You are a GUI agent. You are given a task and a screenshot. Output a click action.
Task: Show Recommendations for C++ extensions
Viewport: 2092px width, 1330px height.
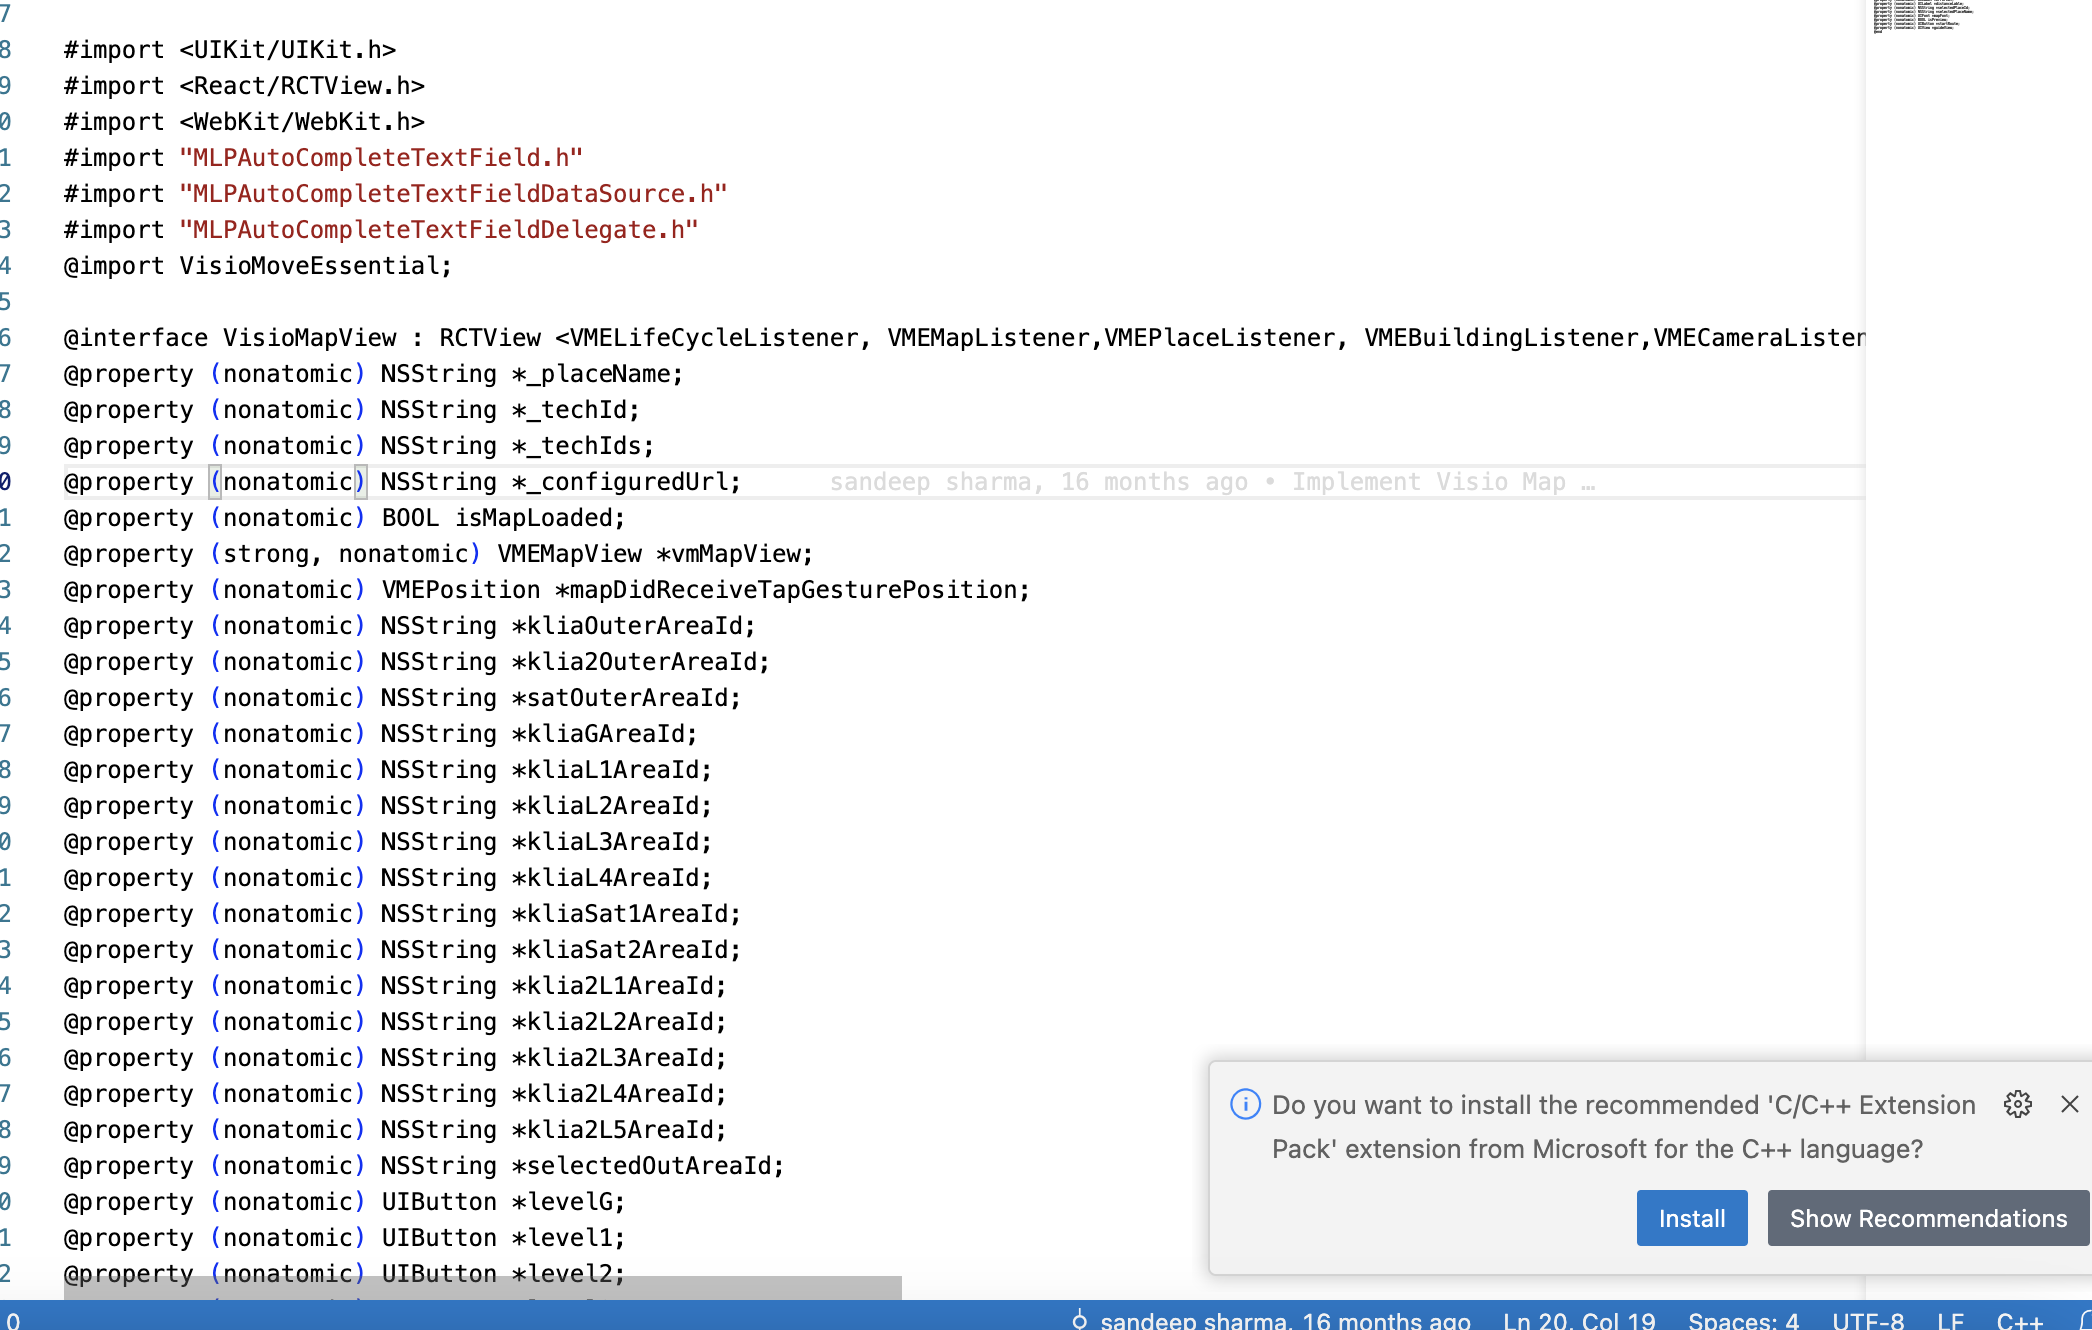pos(1927,1217)
